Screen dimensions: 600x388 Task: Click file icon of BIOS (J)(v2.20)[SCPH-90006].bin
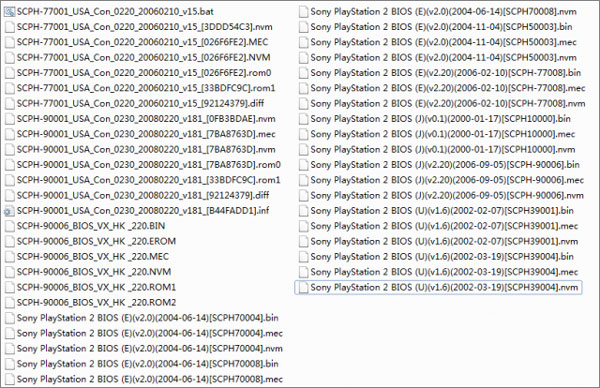[303, 165]
